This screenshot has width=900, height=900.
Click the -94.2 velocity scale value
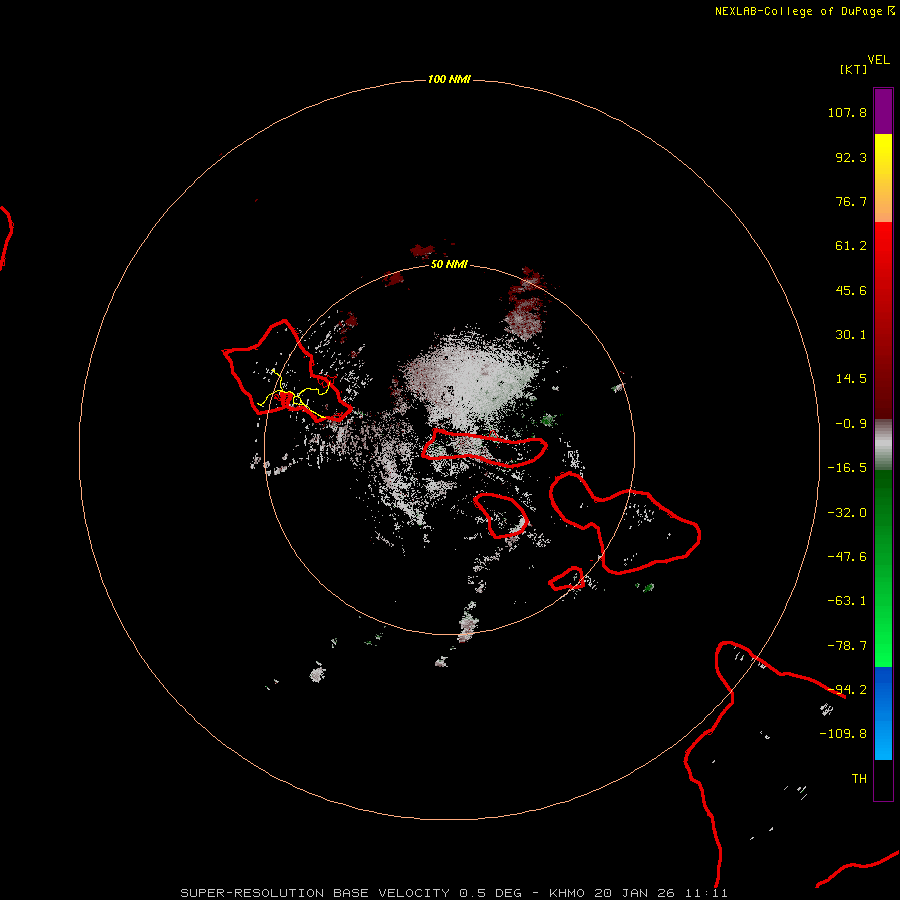tap(847, 690)
